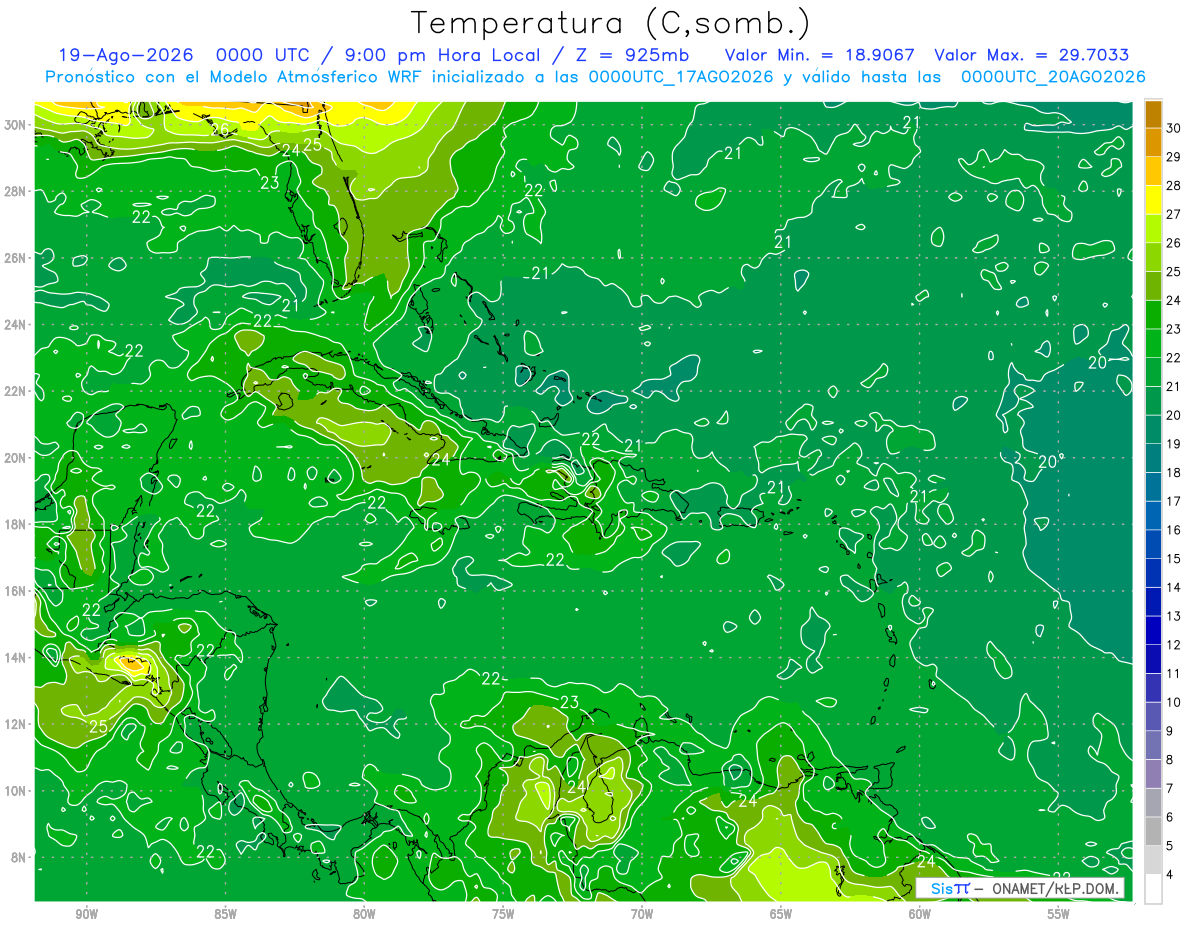Click longitude axis label "70W"
Screen dimensions: 1200x927
tap(642, 914)
